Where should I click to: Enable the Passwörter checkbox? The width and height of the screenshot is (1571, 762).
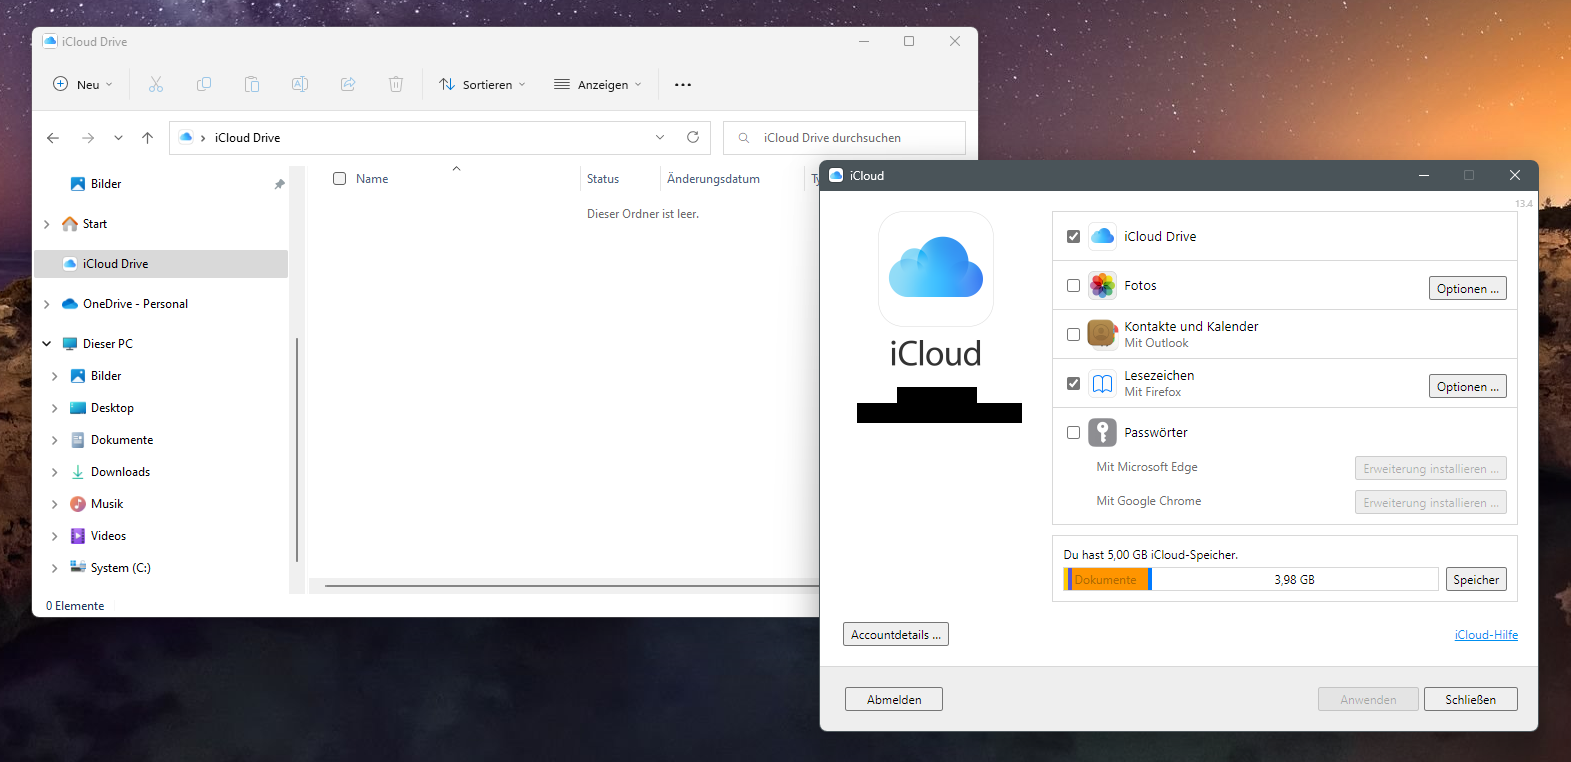click(x=1073, y=433)
